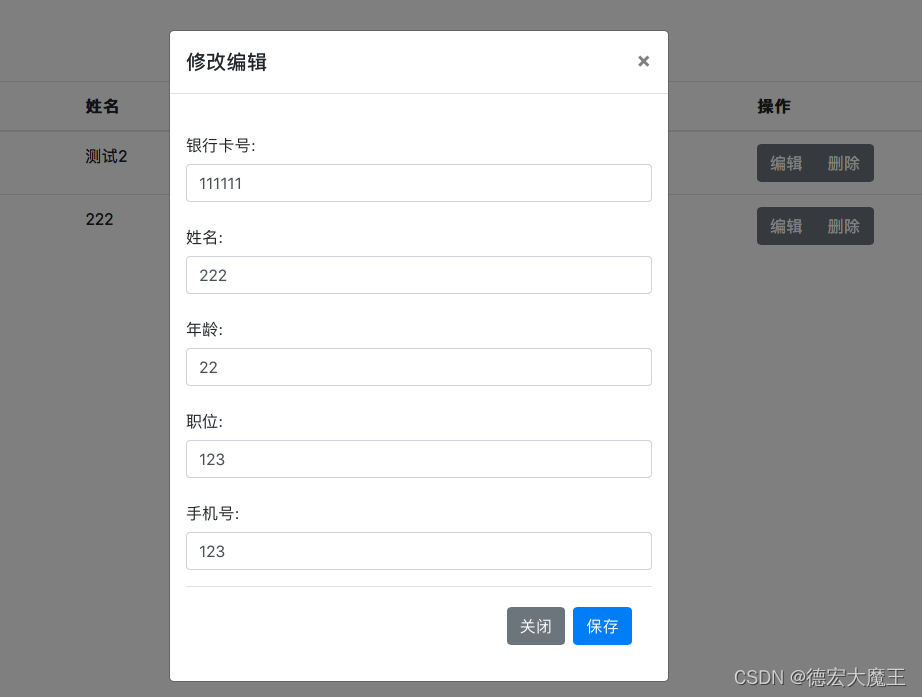Click the 测试2 name cell in the table
Image resolution: width=922 pixels, height=697 pixels.
[x=106, y=156]
